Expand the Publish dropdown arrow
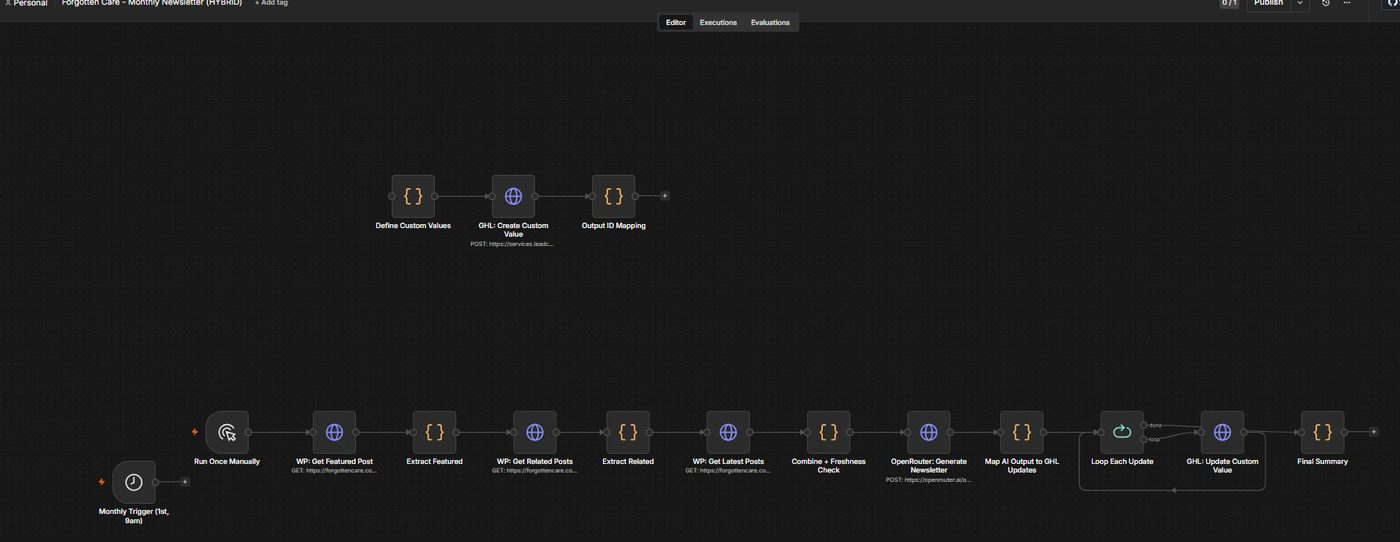This screenshot has width=1400, height=542. click(1300, 3)
